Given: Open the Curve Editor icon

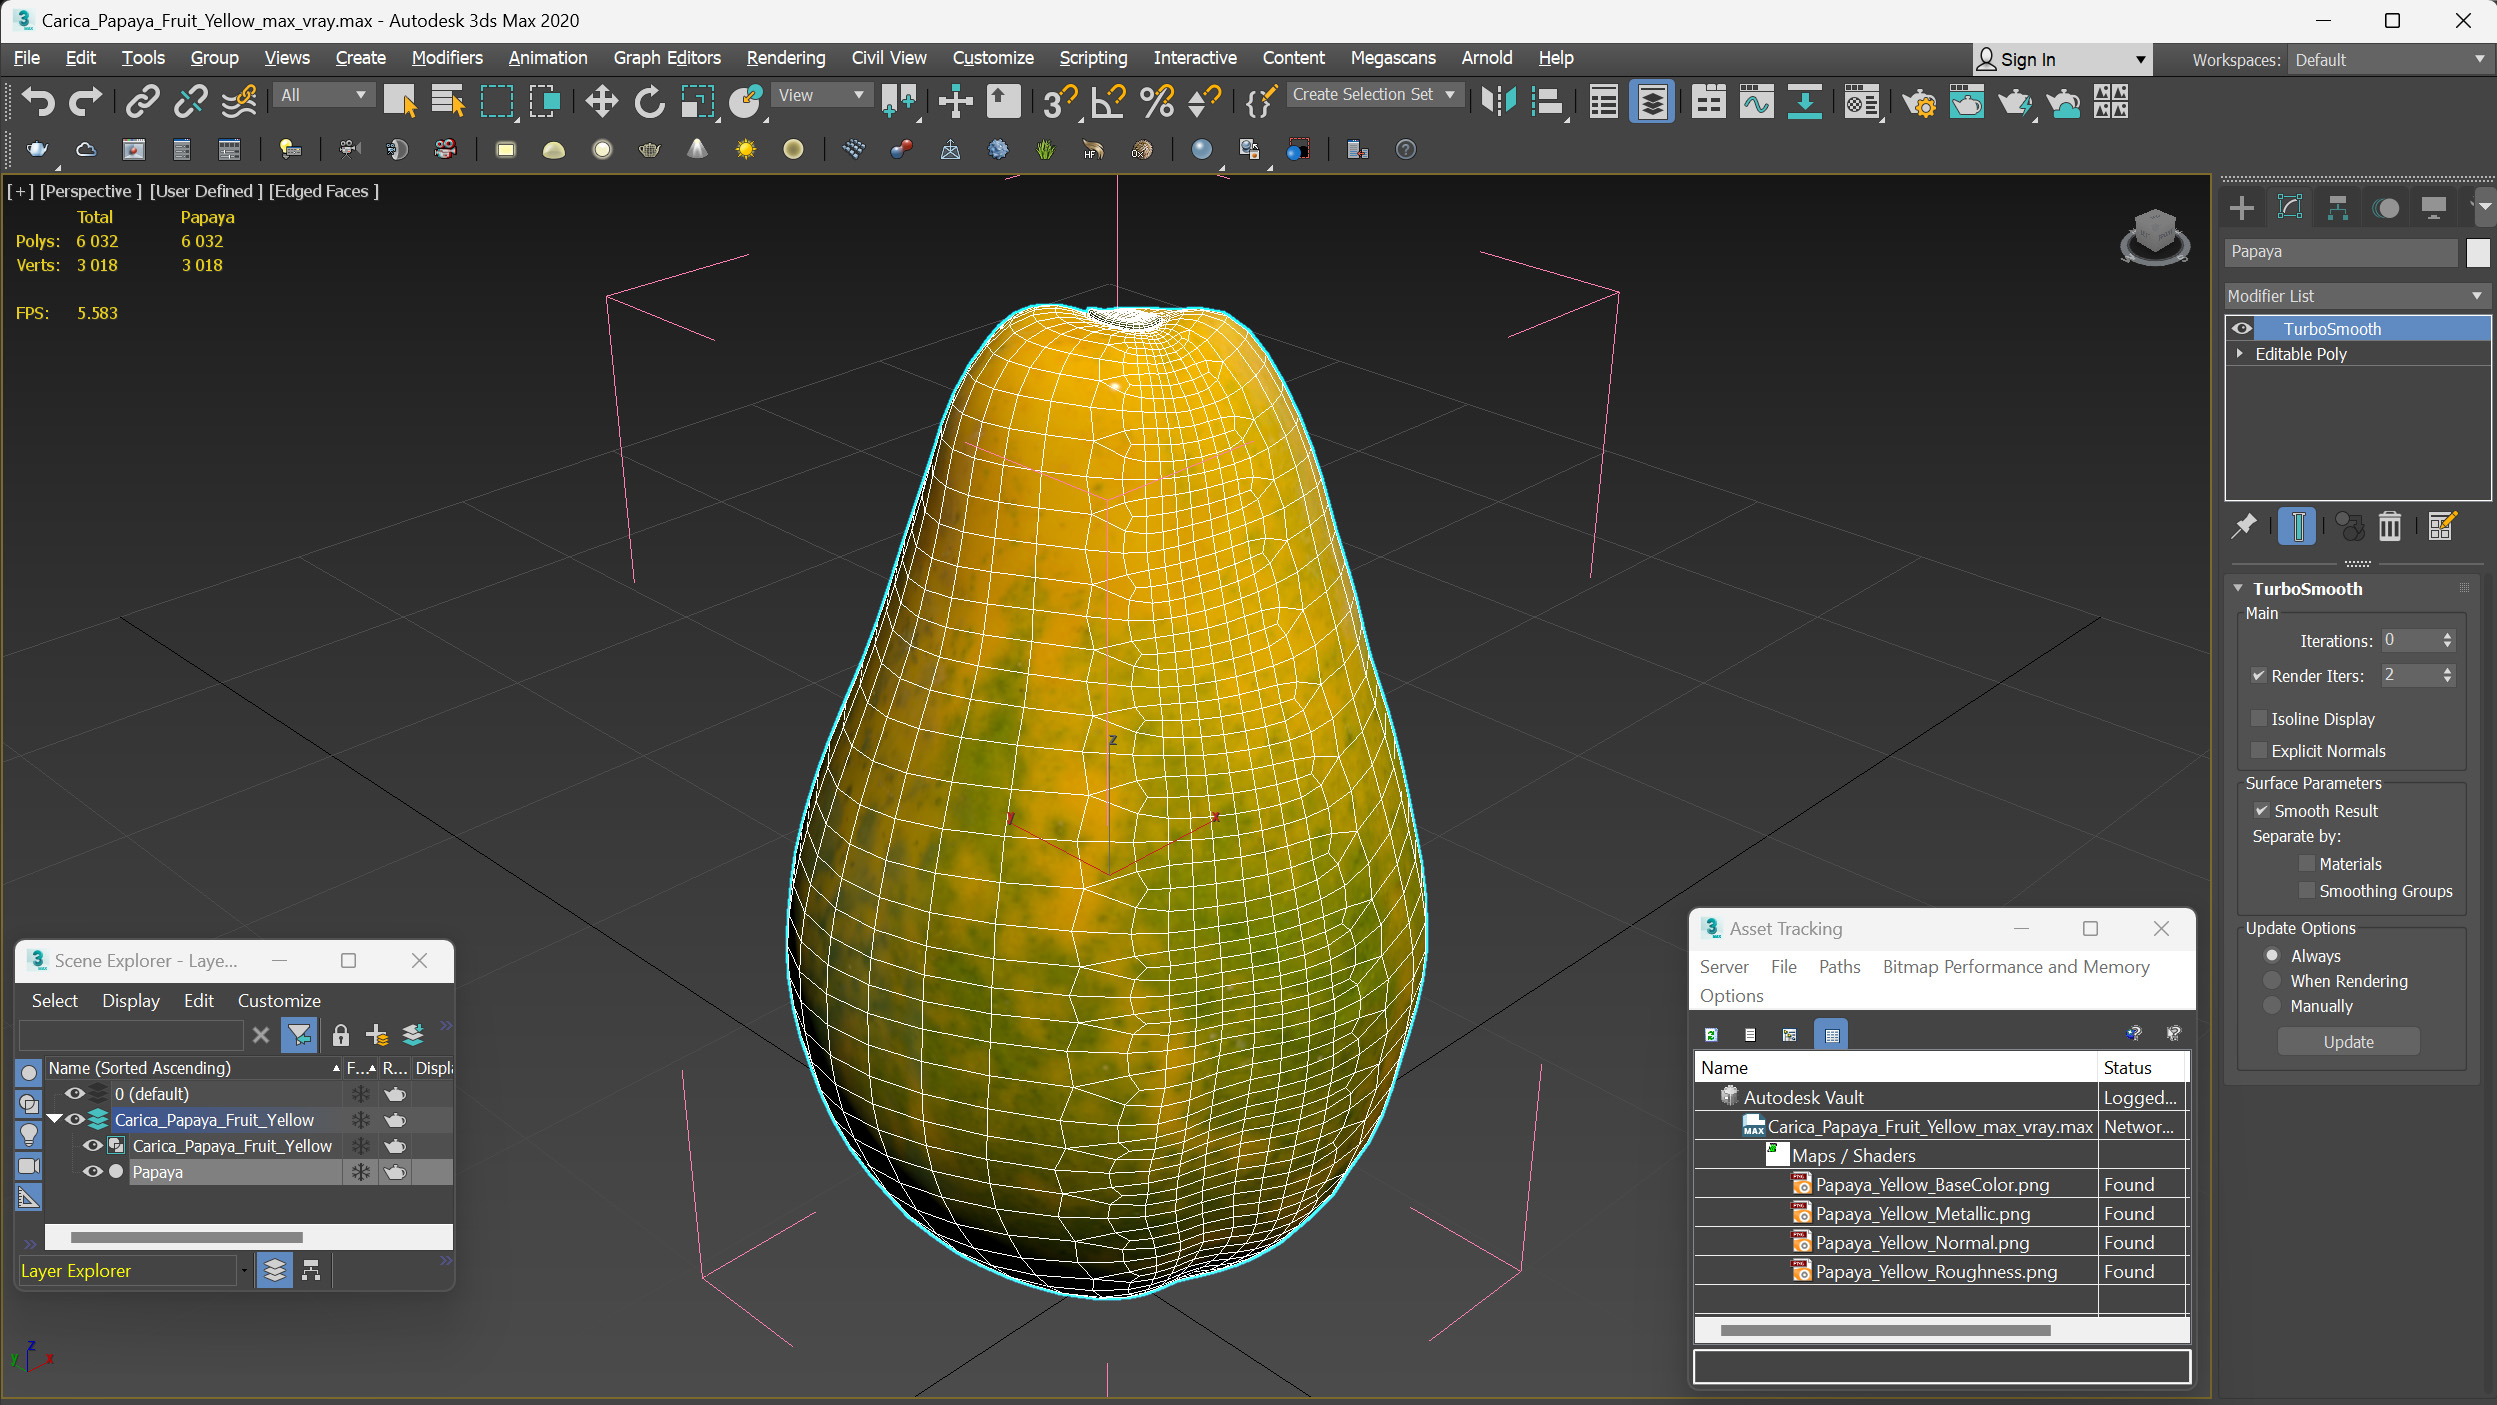Looking at the screenshot, I should (x=1756, y=101).
